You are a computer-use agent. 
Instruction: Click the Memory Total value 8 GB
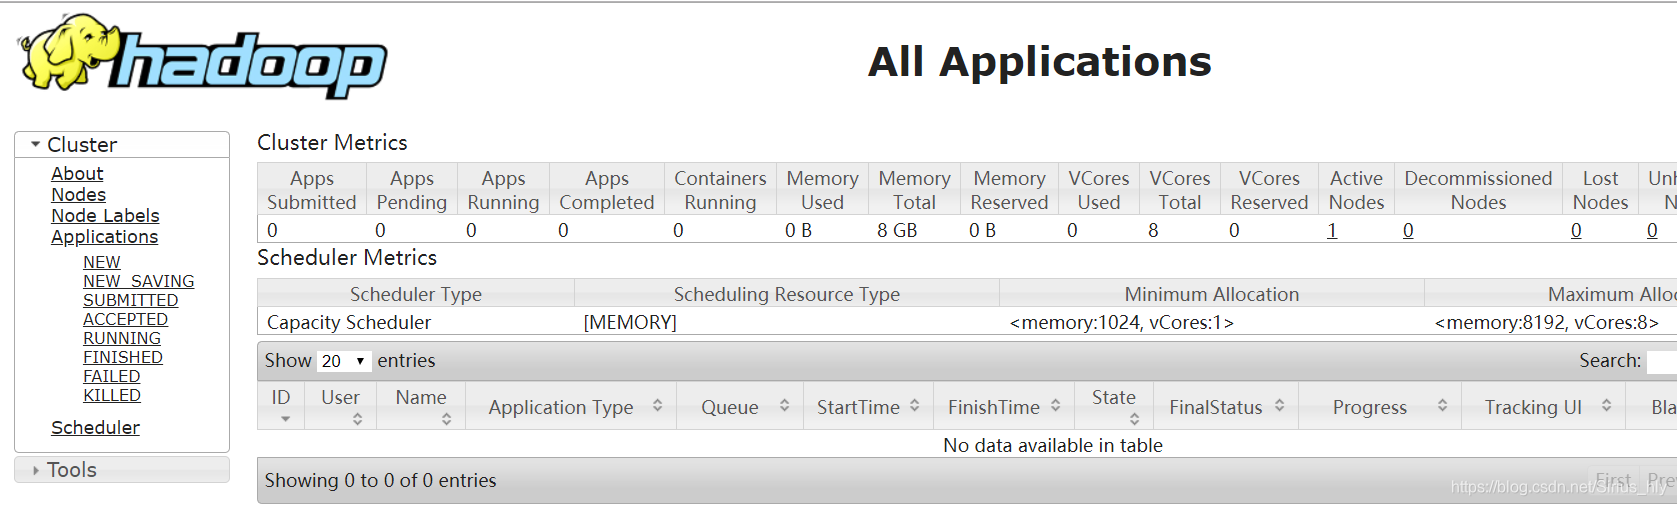pos(897,231)
